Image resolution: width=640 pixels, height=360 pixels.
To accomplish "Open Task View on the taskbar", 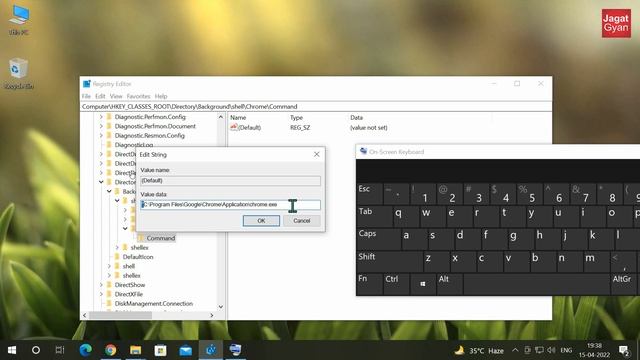I will coord(60,350).
